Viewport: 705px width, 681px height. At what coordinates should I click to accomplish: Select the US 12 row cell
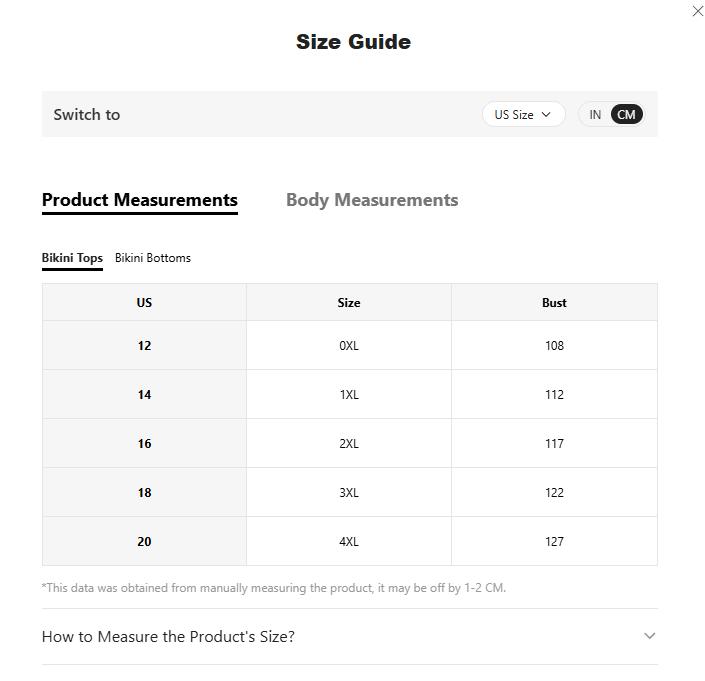point(144,346)
